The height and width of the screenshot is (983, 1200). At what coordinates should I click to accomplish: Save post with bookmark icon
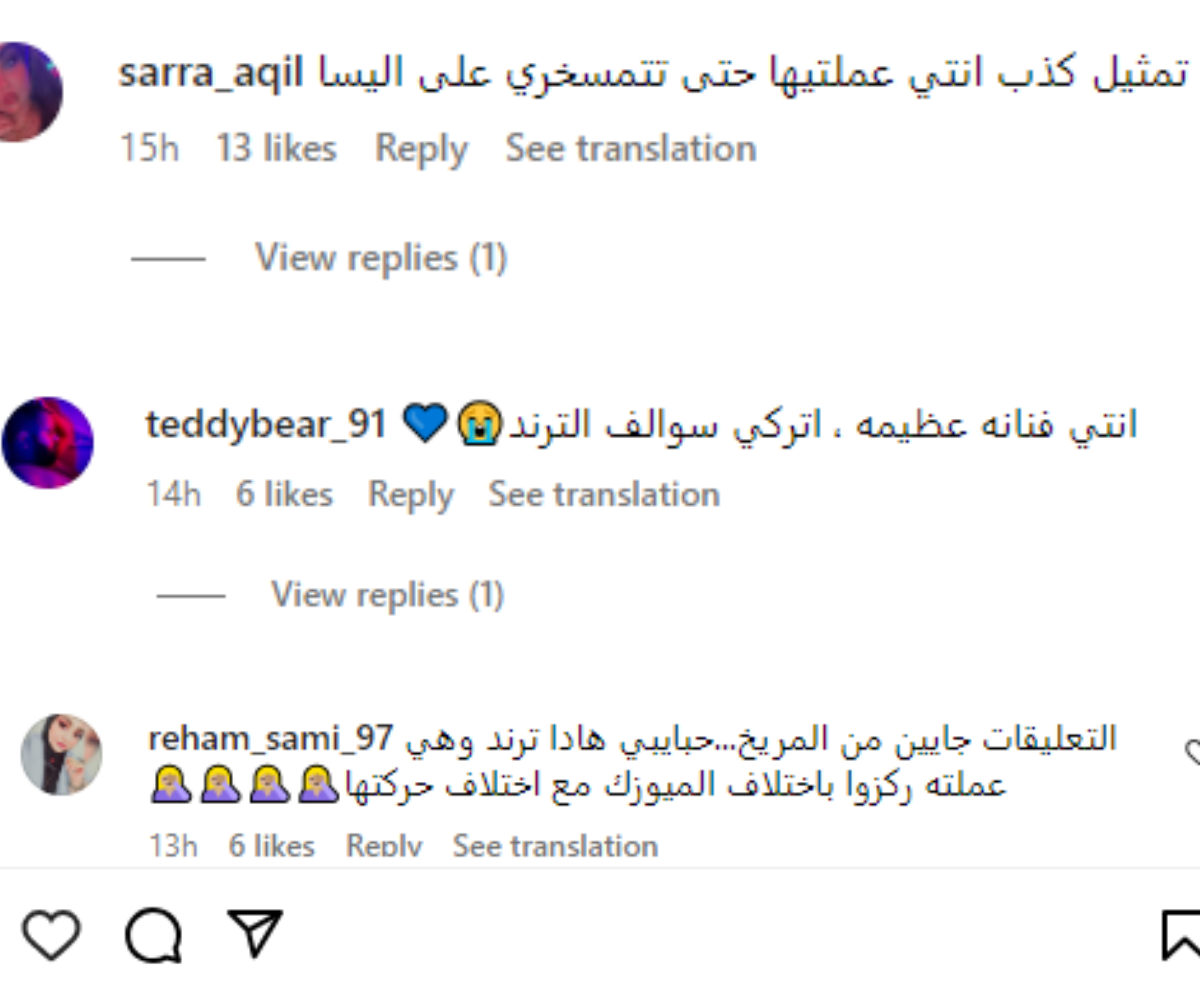pos(1181,936)
